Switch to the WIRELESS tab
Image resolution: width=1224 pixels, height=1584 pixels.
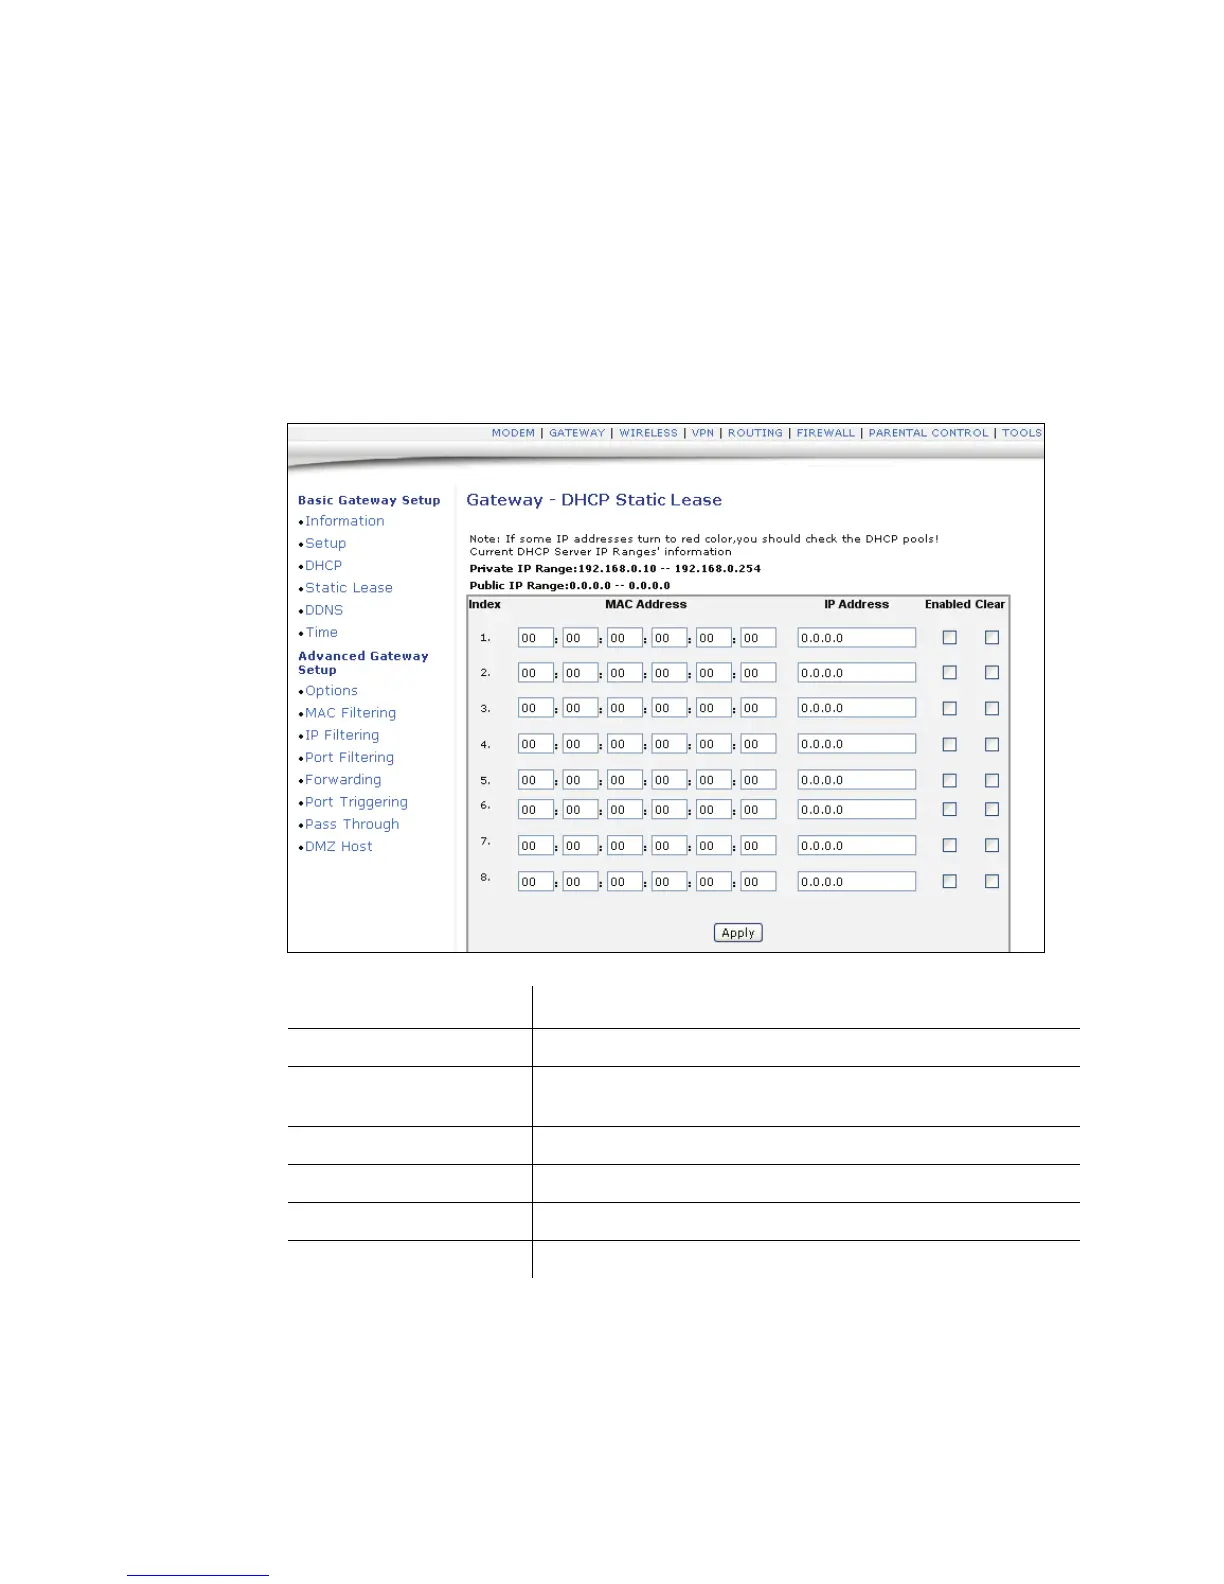(648, 433)
